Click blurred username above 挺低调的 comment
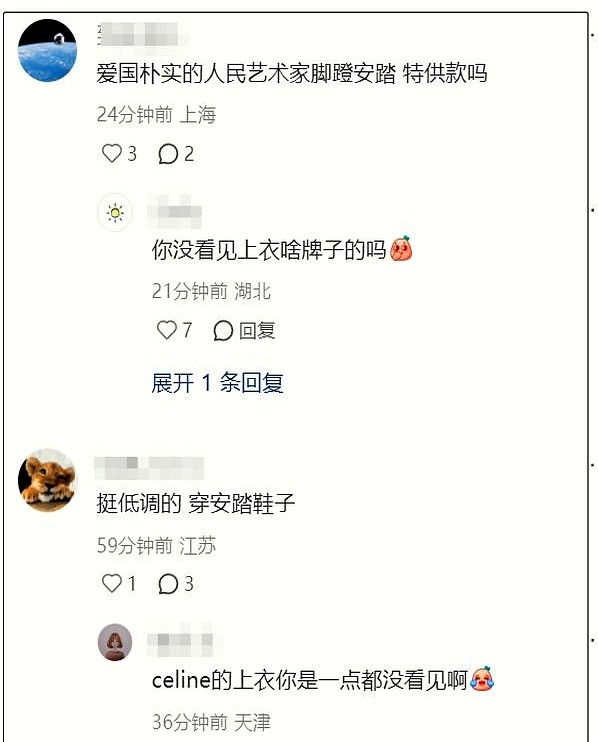This screenshot has width=598, height=742. pos(149,468)
